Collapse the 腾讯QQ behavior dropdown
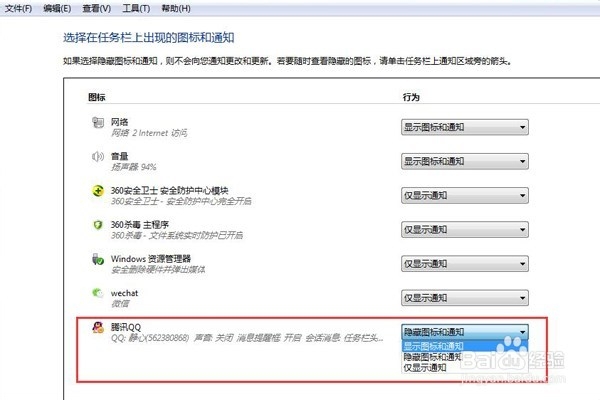Image resolution: width=600 pixels, height=400 pixels. [465, 332]
